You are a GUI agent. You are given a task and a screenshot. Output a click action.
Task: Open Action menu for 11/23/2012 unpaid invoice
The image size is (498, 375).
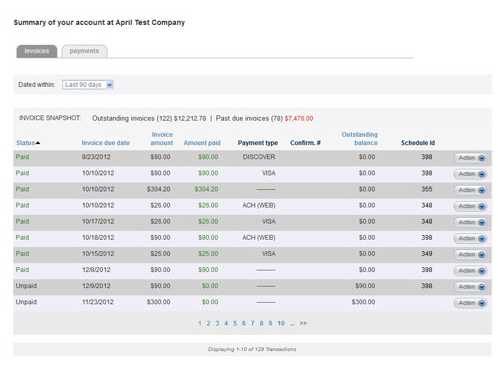(470, 303)
